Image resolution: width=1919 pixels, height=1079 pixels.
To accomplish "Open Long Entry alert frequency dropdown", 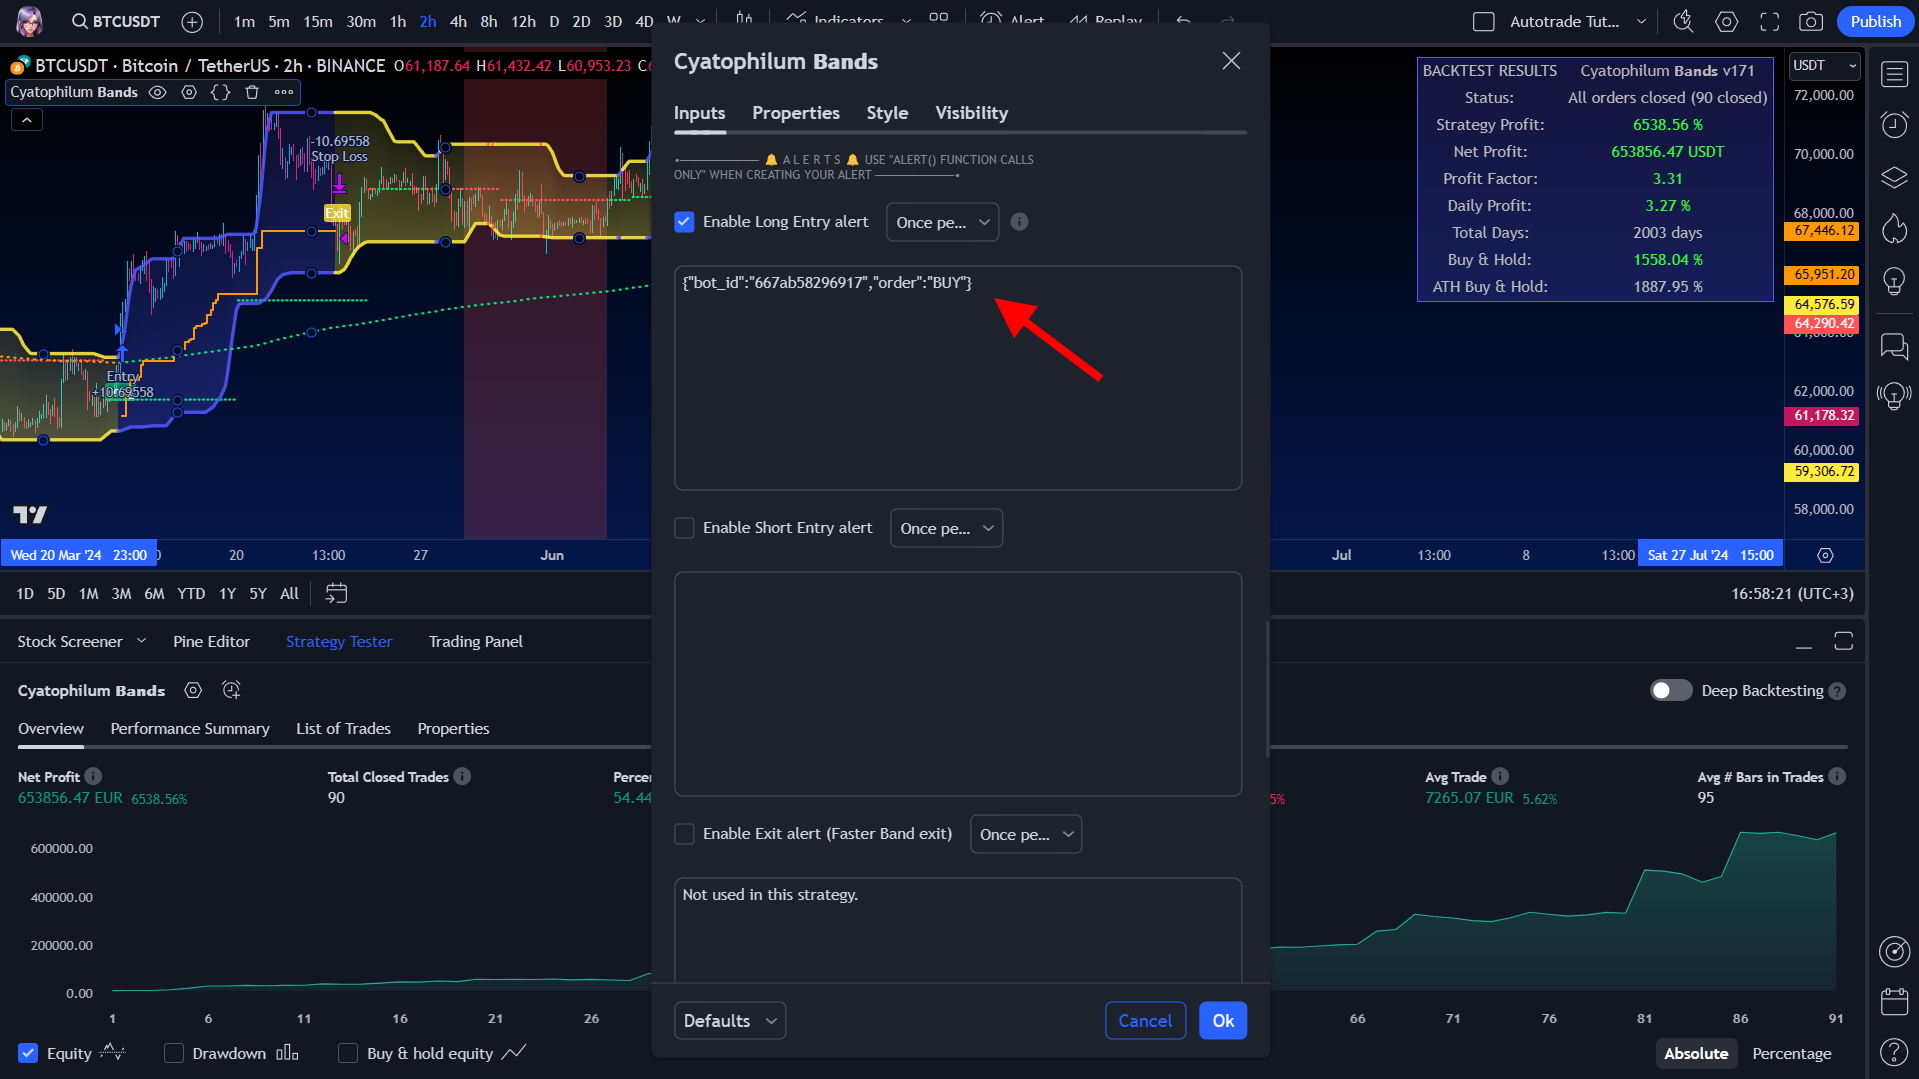I will click(x=942, y=222).
